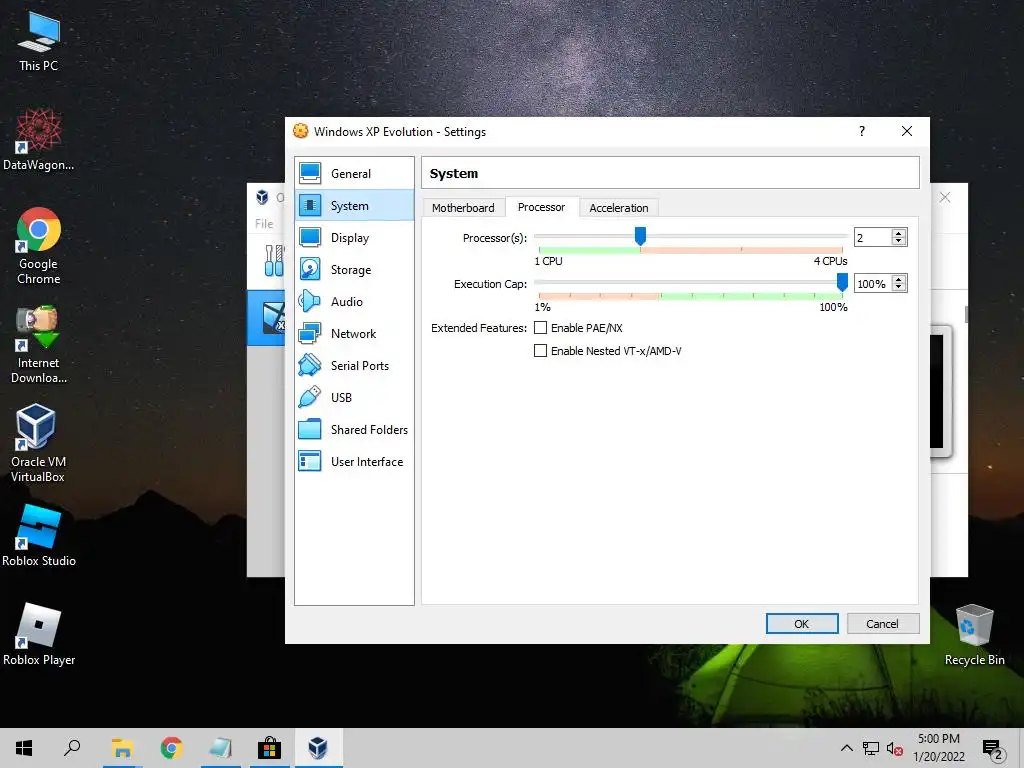Open the Display settings category

point(354,238)
